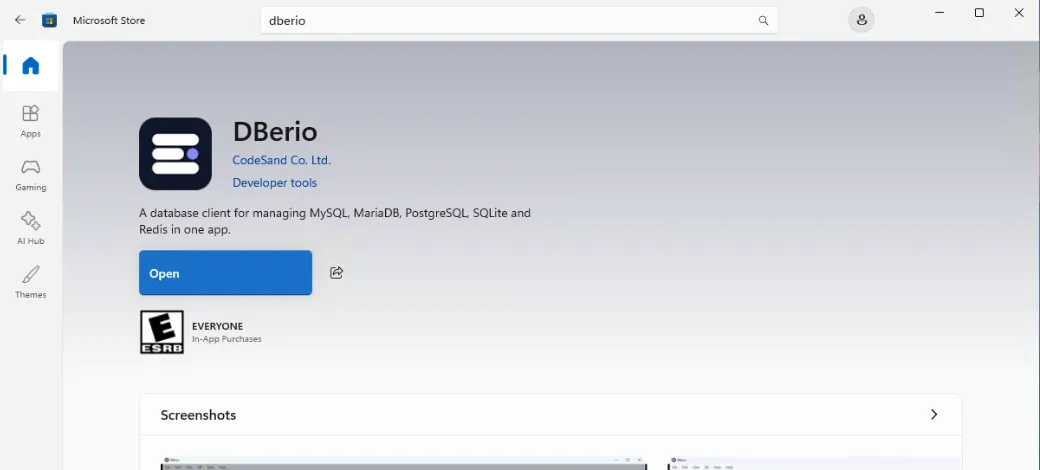Image resolution: width=1040 pixels, height=470 pixels.
Task: Visit CodeSand Co. Ltd. publisher link
Action: [x=281, y=160]
